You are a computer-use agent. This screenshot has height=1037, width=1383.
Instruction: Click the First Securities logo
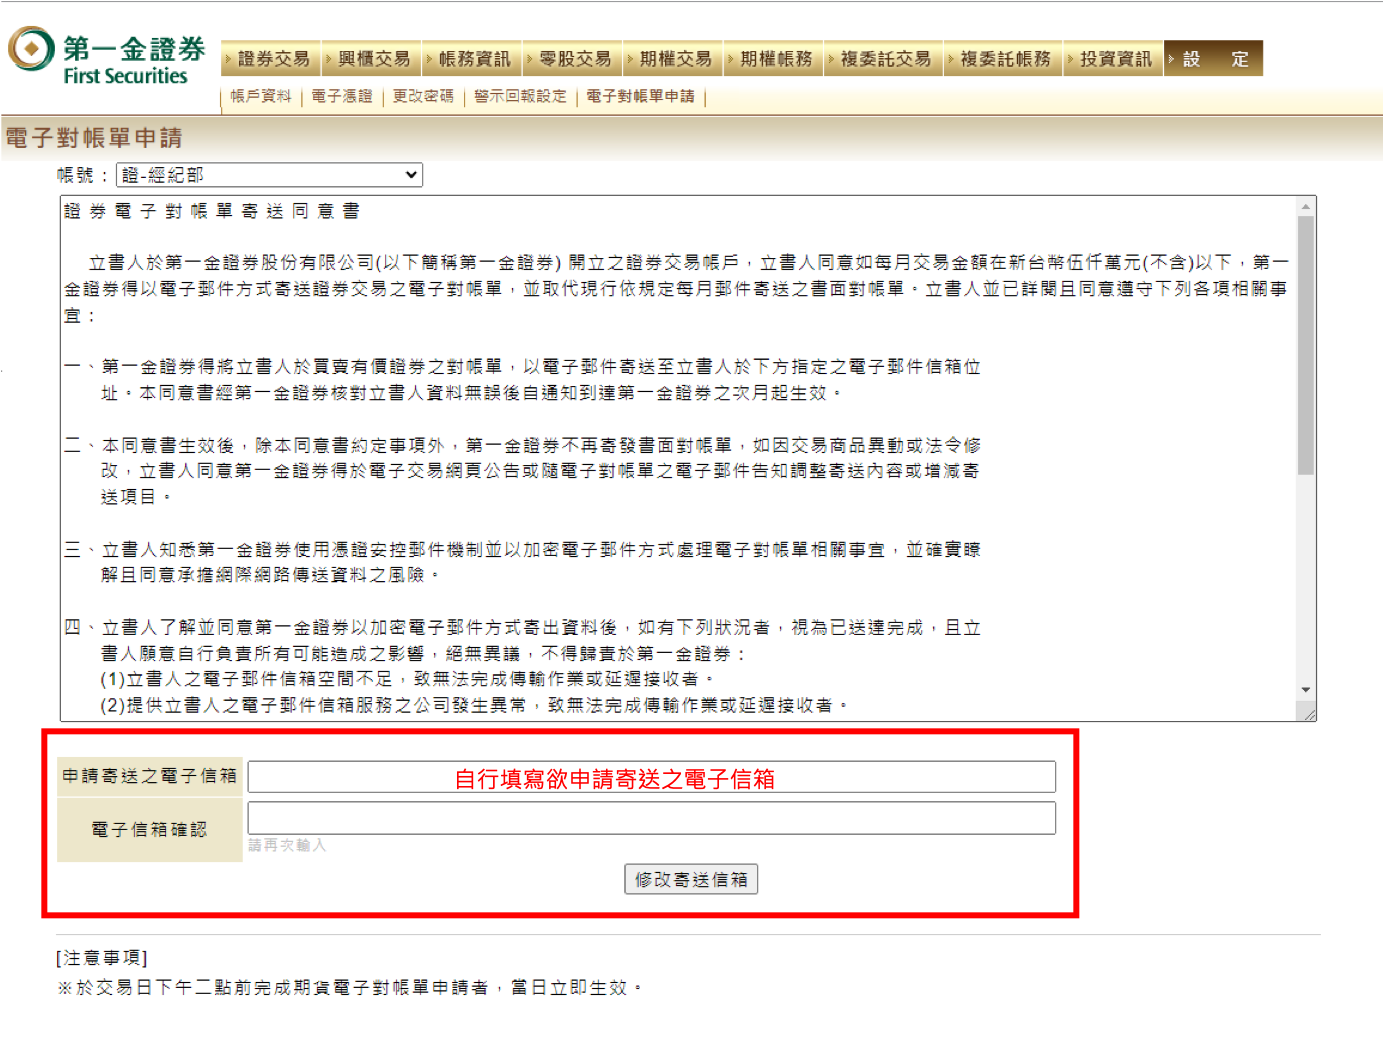point(107,57)
